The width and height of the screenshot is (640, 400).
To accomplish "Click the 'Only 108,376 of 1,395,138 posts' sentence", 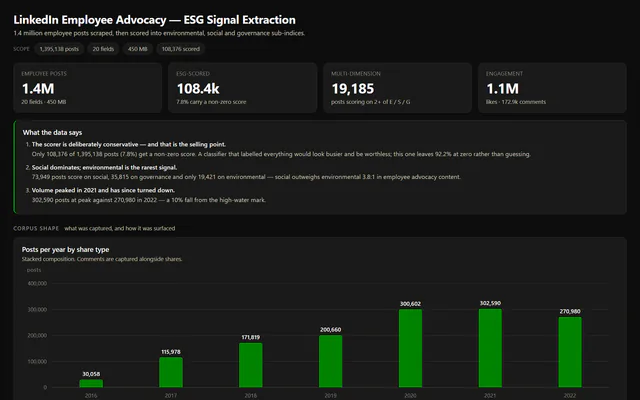I will point(281,154).
